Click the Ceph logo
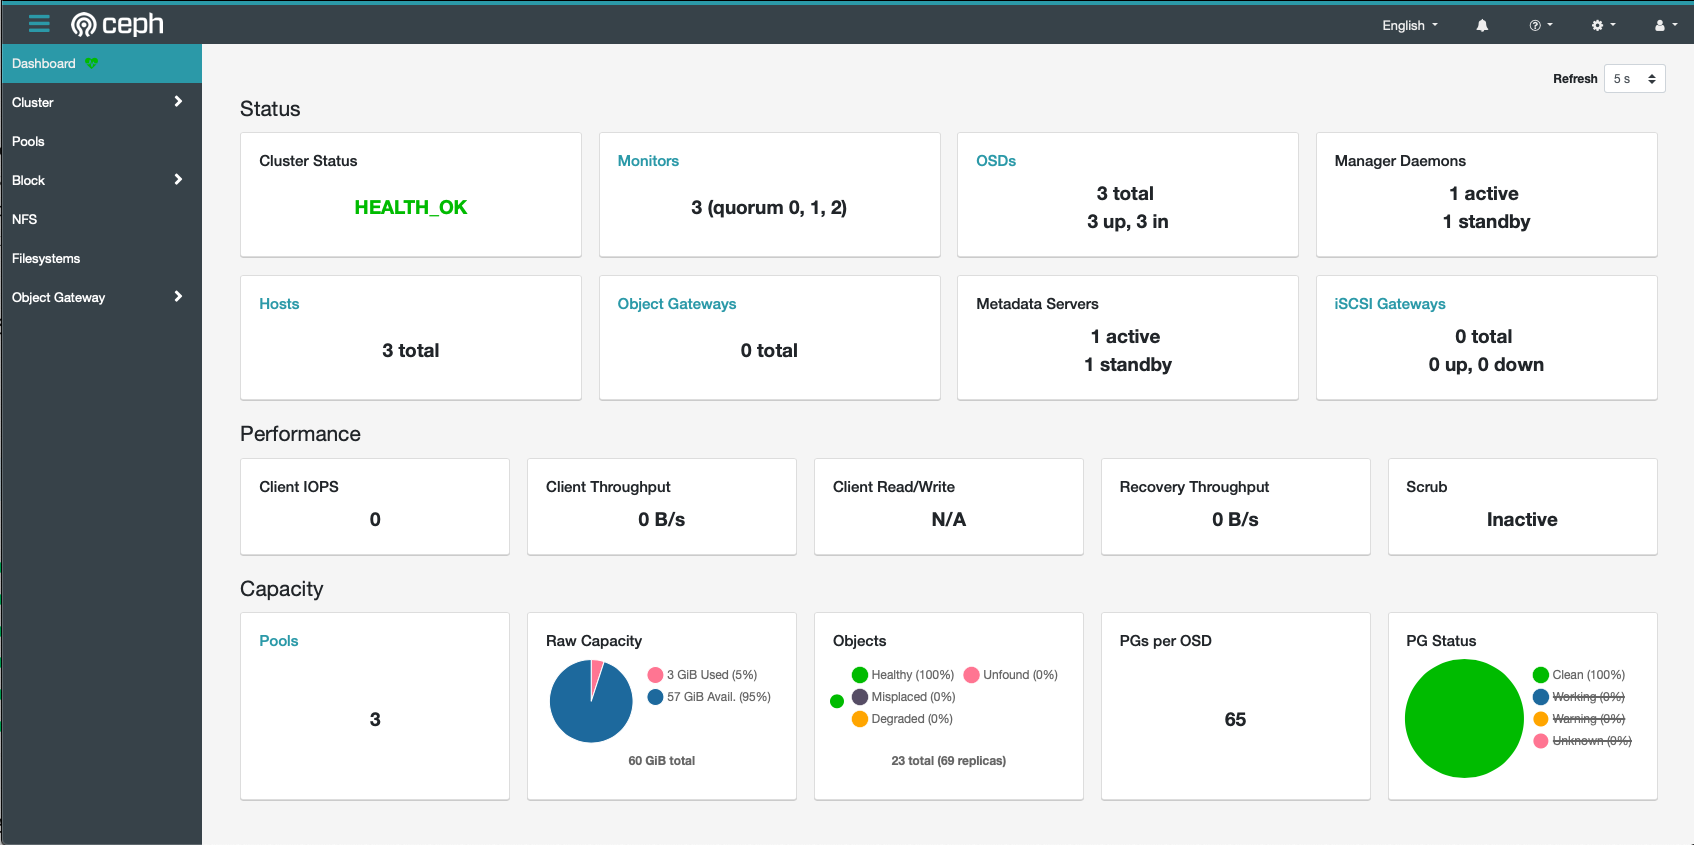 tap(117, 24)
